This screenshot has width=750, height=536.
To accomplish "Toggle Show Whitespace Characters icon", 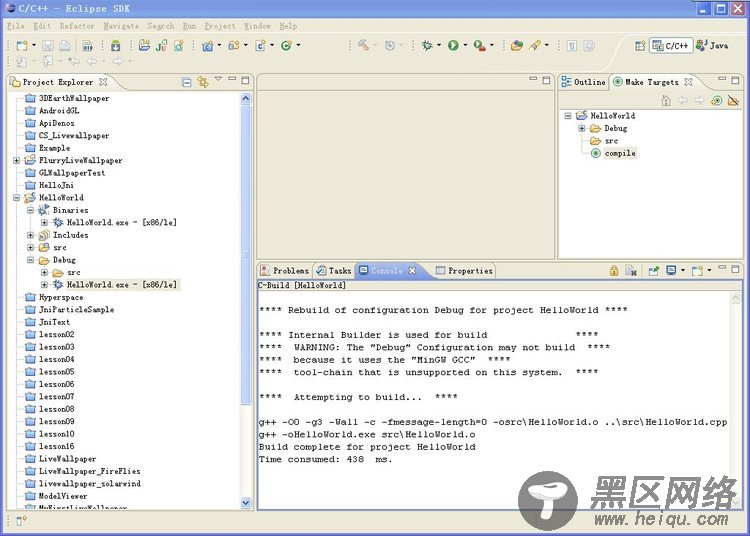I will 572,45.
